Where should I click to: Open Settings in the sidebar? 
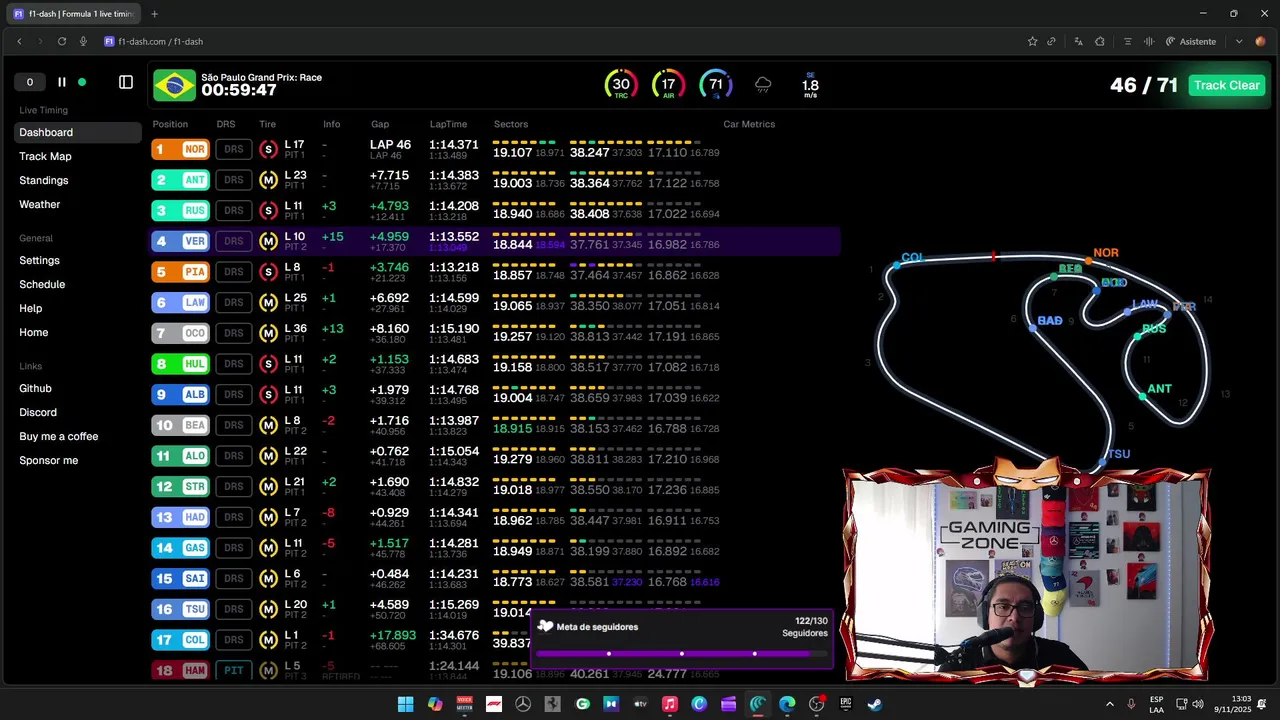(40, 260)
